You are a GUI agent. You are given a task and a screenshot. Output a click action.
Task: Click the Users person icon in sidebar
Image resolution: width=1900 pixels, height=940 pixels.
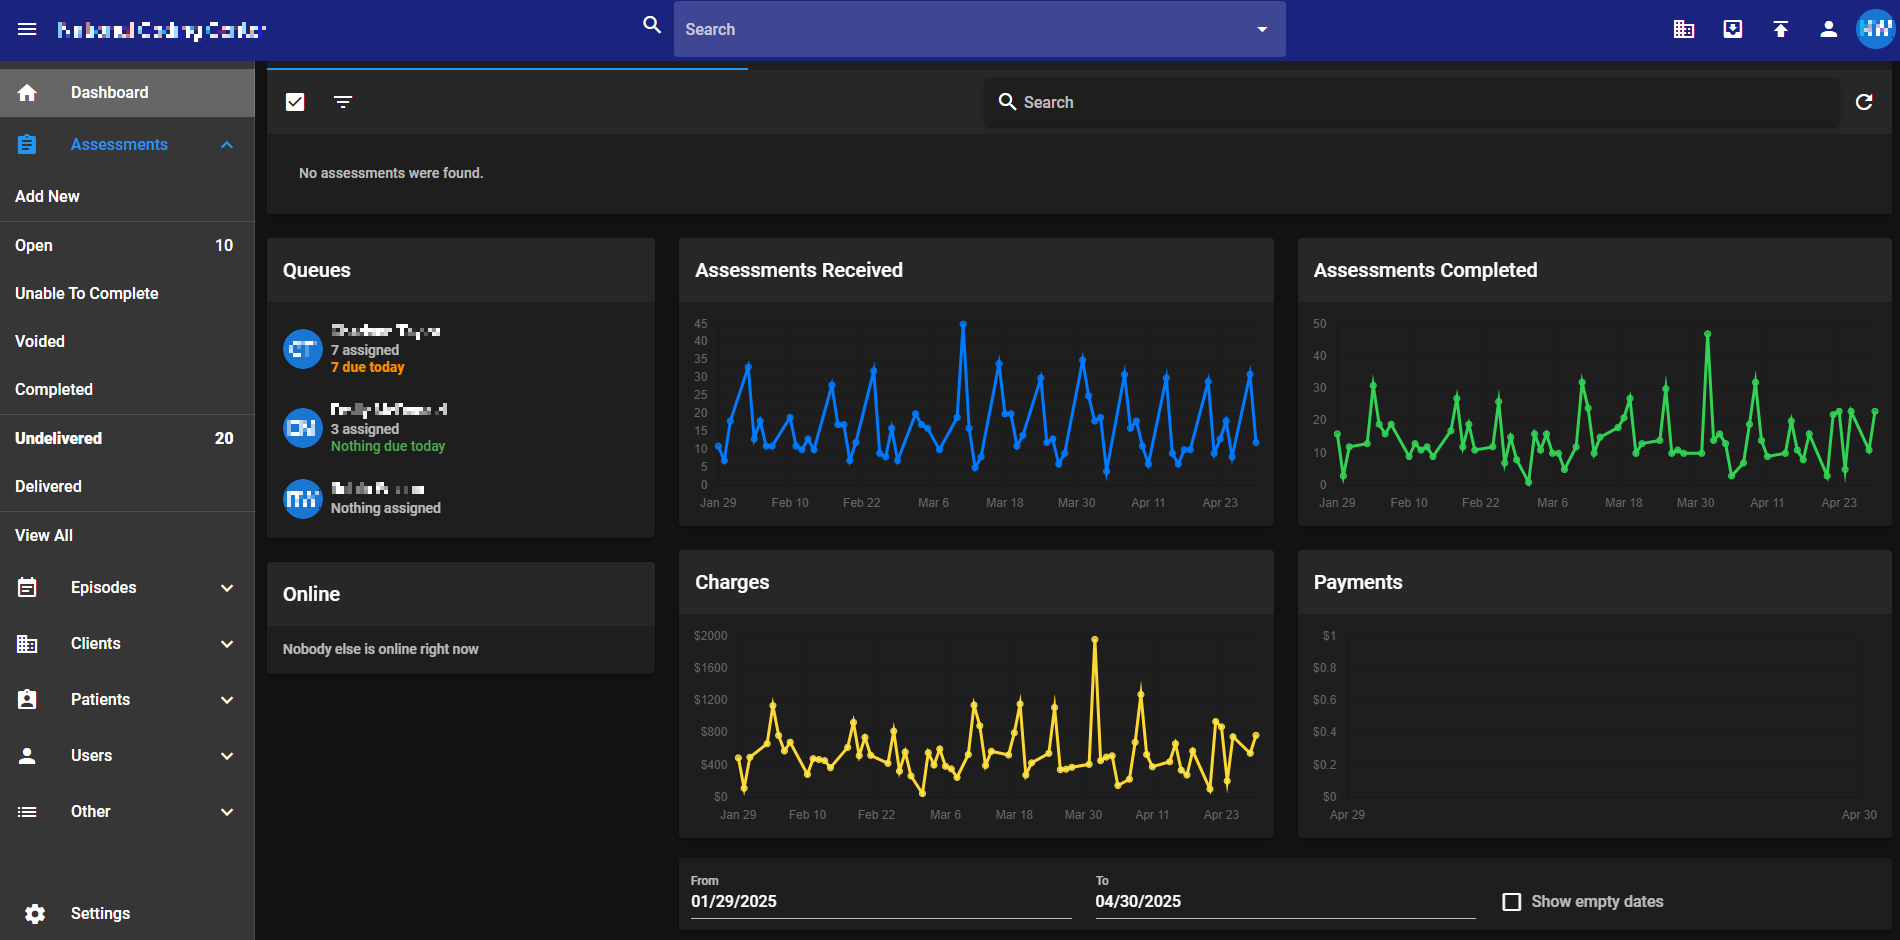(x=27, y=756)
